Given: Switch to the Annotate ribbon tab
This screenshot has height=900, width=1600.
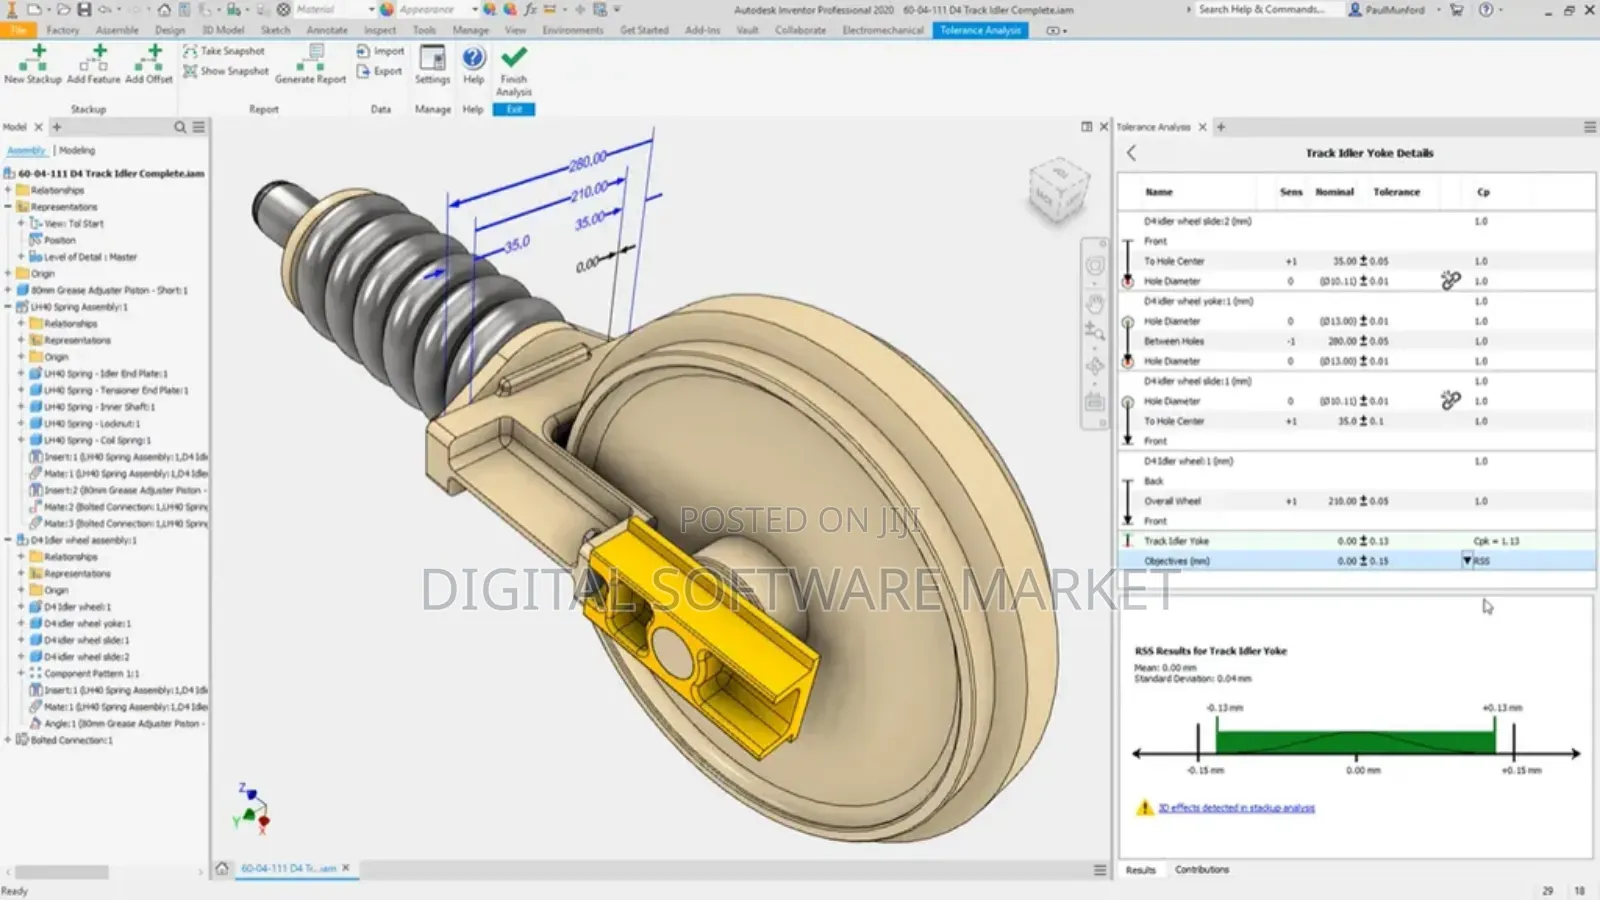Looking at the screenshot, I should pyautogui.click(x=326, y=30).
